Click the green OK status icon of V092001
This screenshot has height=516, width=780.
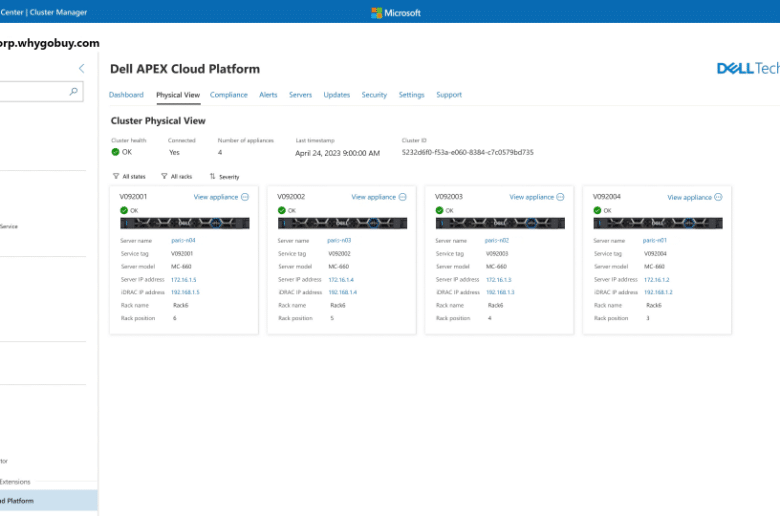tap(124, 210)
